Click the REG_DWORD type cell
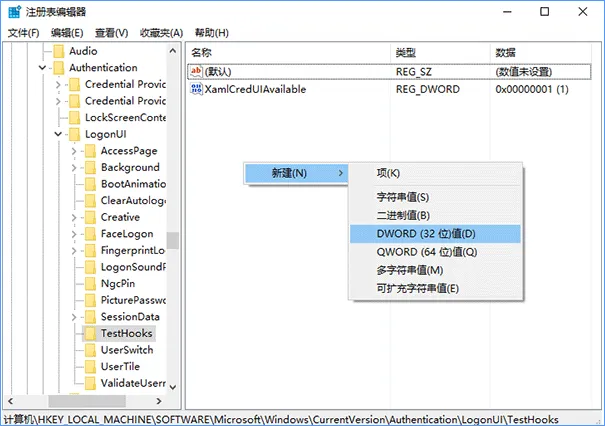The height and width of the screenshot is (426, 605). pos(428,89)
